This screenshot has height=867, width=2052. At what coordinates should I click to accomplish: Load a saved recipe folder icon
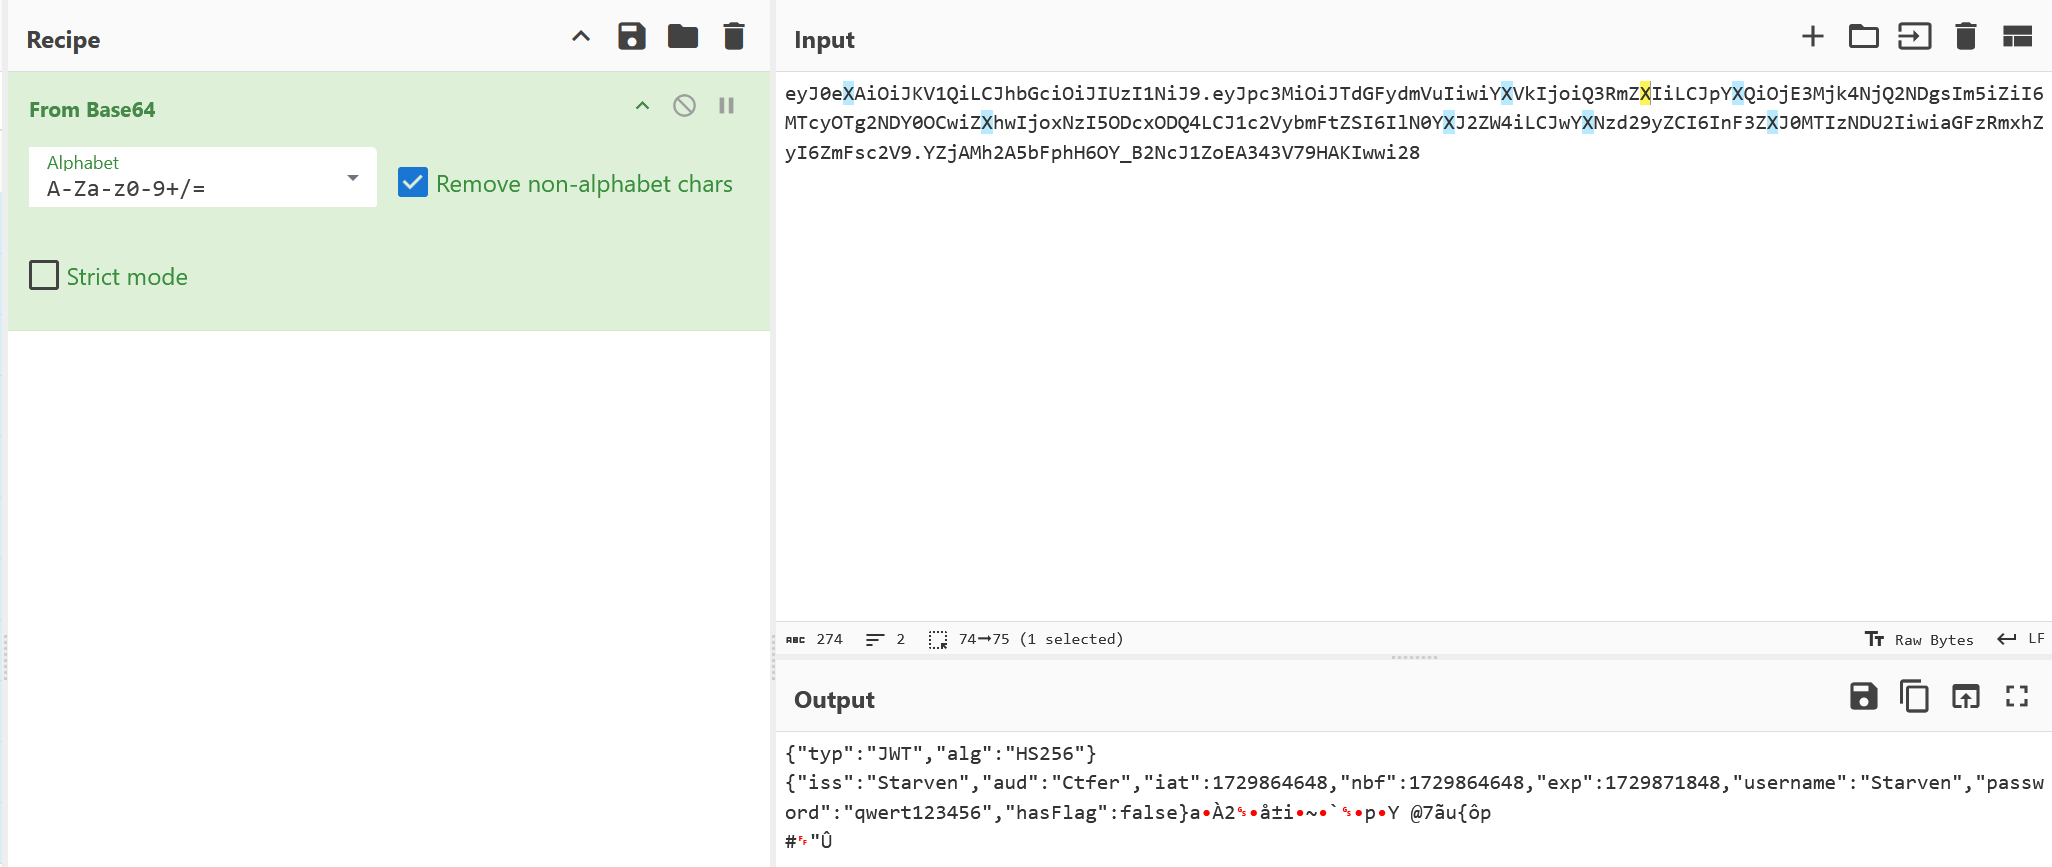click(x=683, y=37)
